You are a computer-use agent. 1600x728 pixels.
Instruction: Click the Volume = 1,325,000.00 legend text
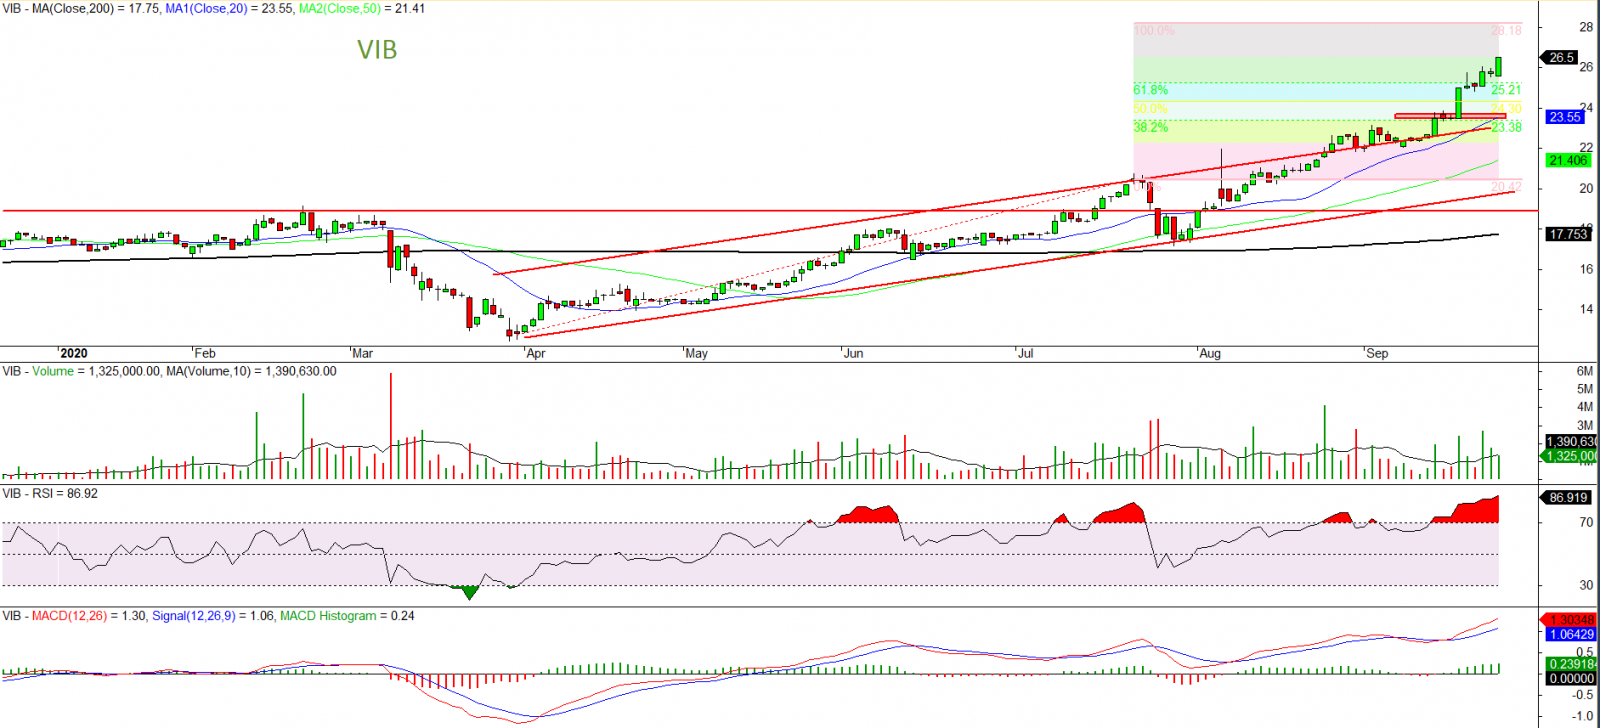(97, 371)
